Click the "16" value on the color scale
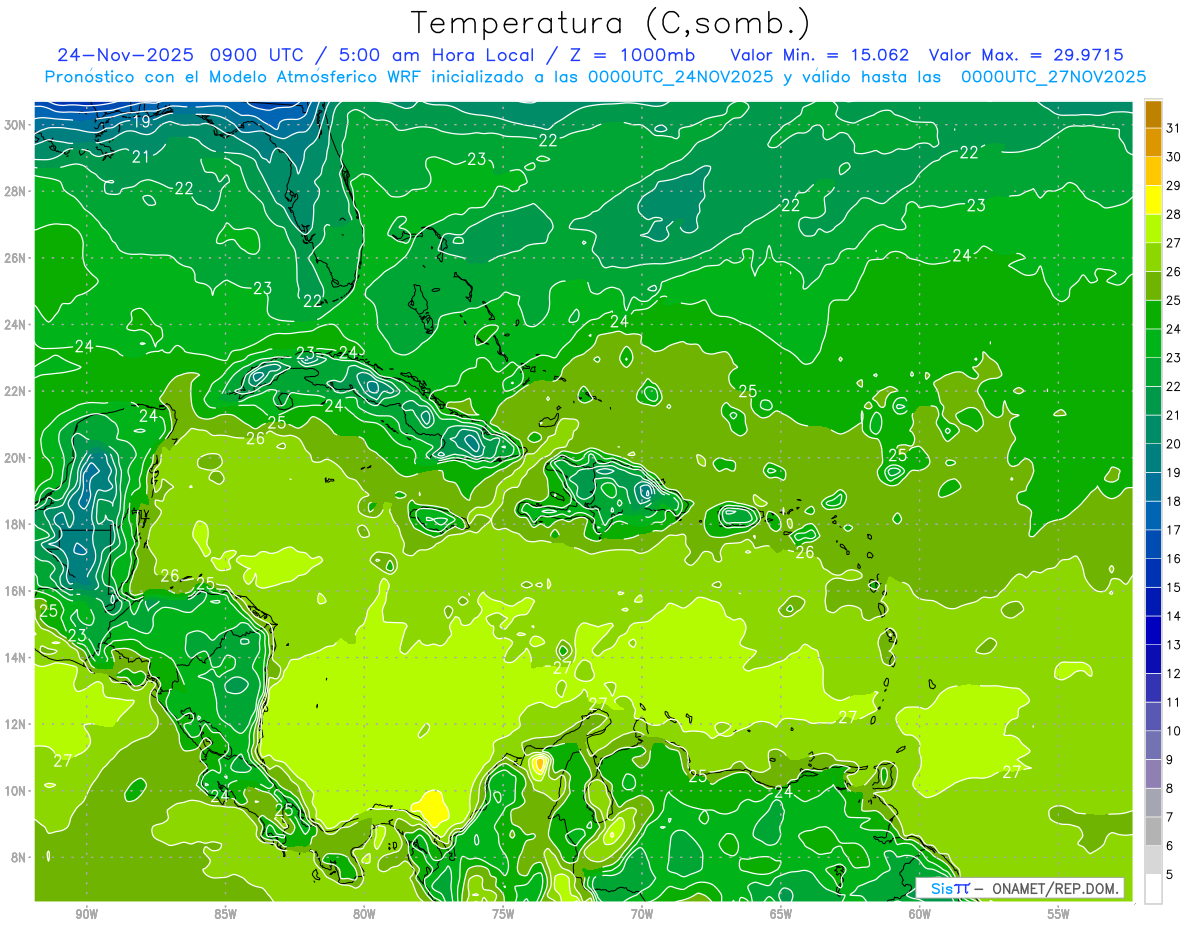 coord(1174,559)
